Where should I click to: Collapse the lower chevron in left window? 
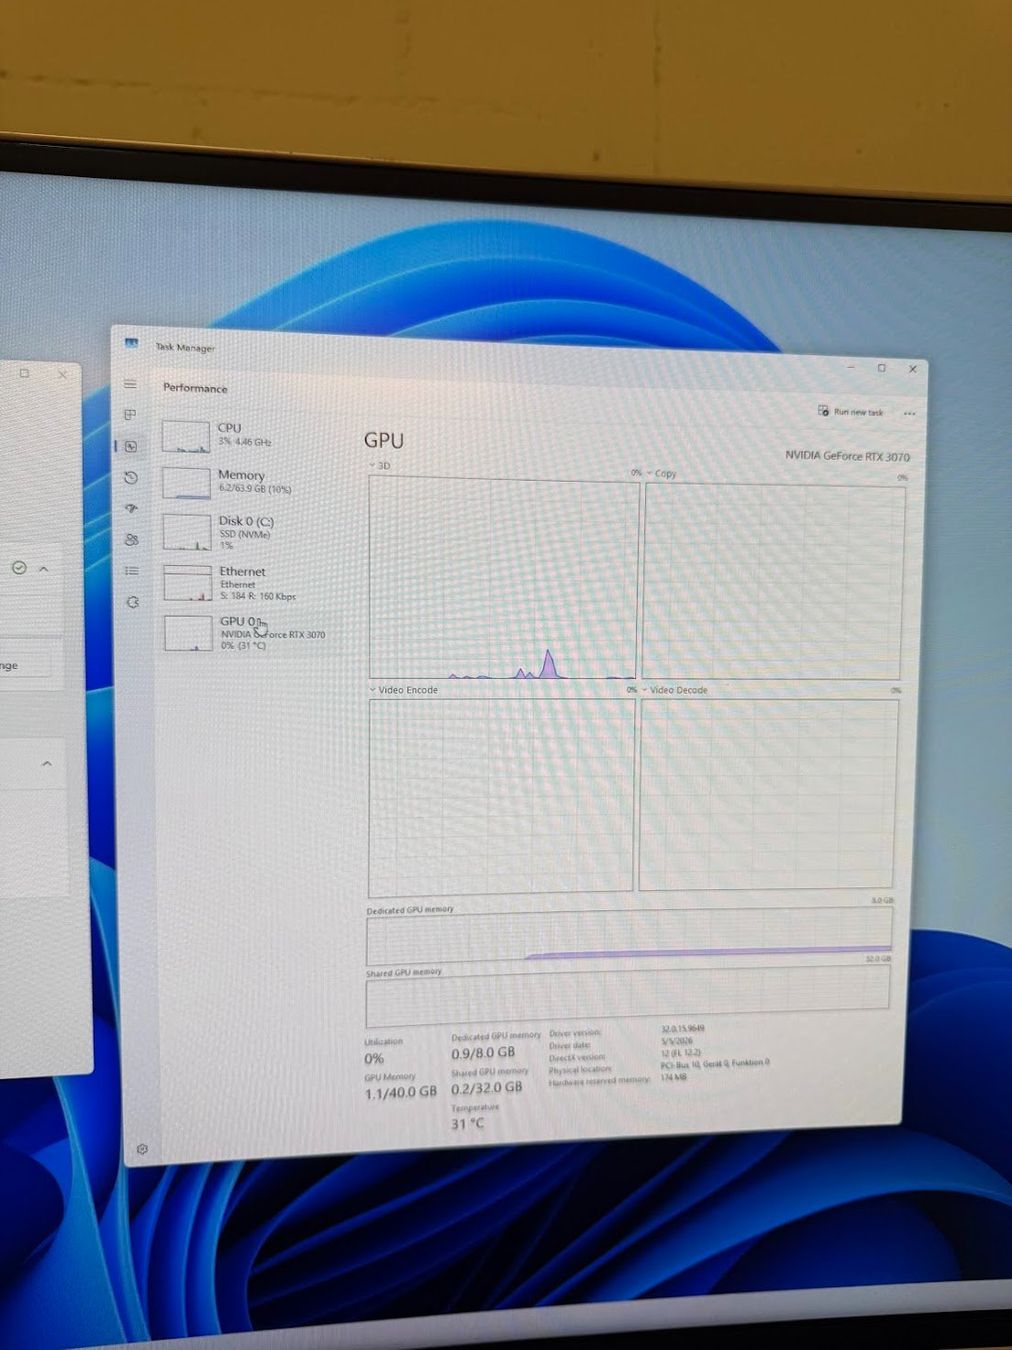coord(47,764)
